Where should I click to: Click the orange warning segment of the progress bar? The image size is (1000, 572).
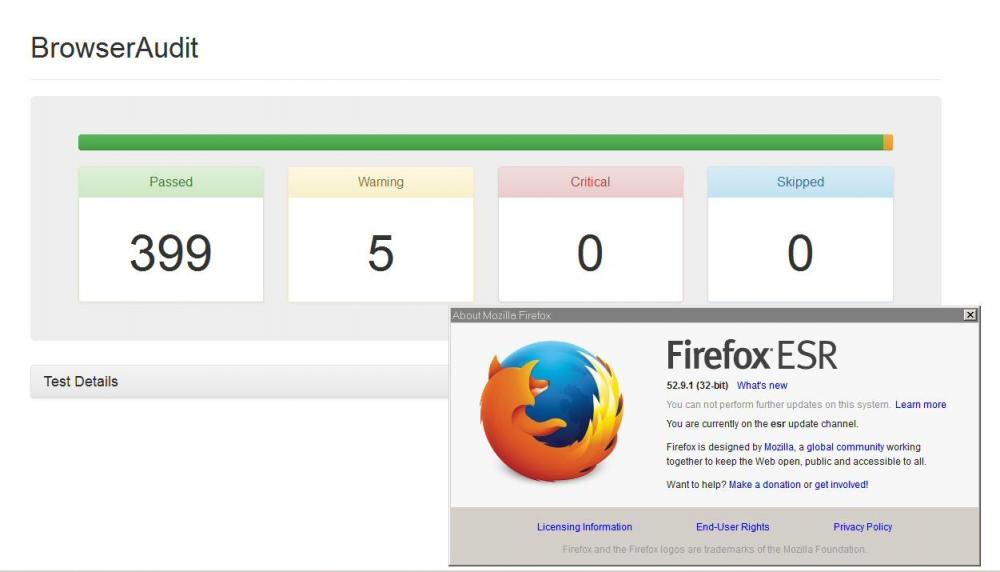[x=888, y=143]
